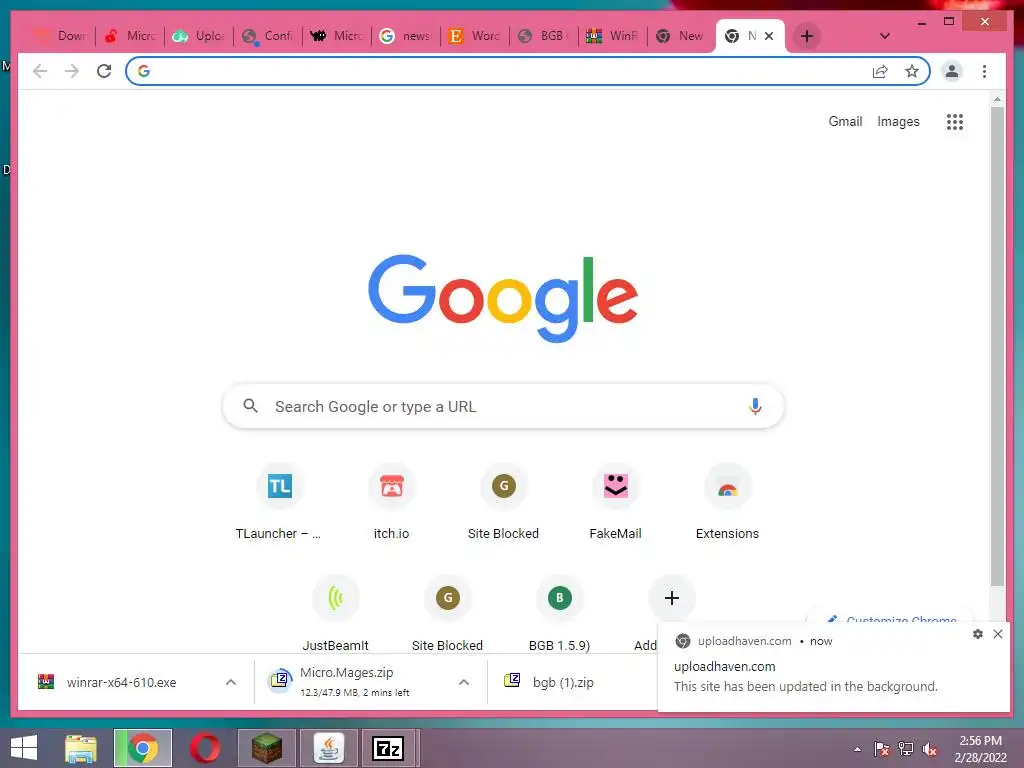The height and width of the screenshot is (768, 1024).
Task: Click the taskbar clock showing 2:56 PM
Action: click(x=980, y=749)
